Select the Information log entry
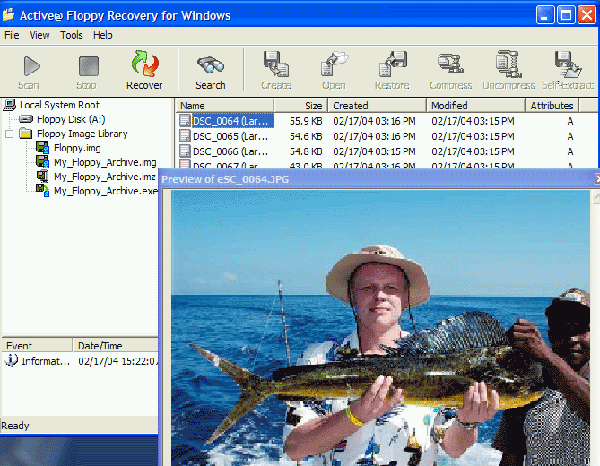The width and height of the screenshot is (600, 466). coord(80,361)
